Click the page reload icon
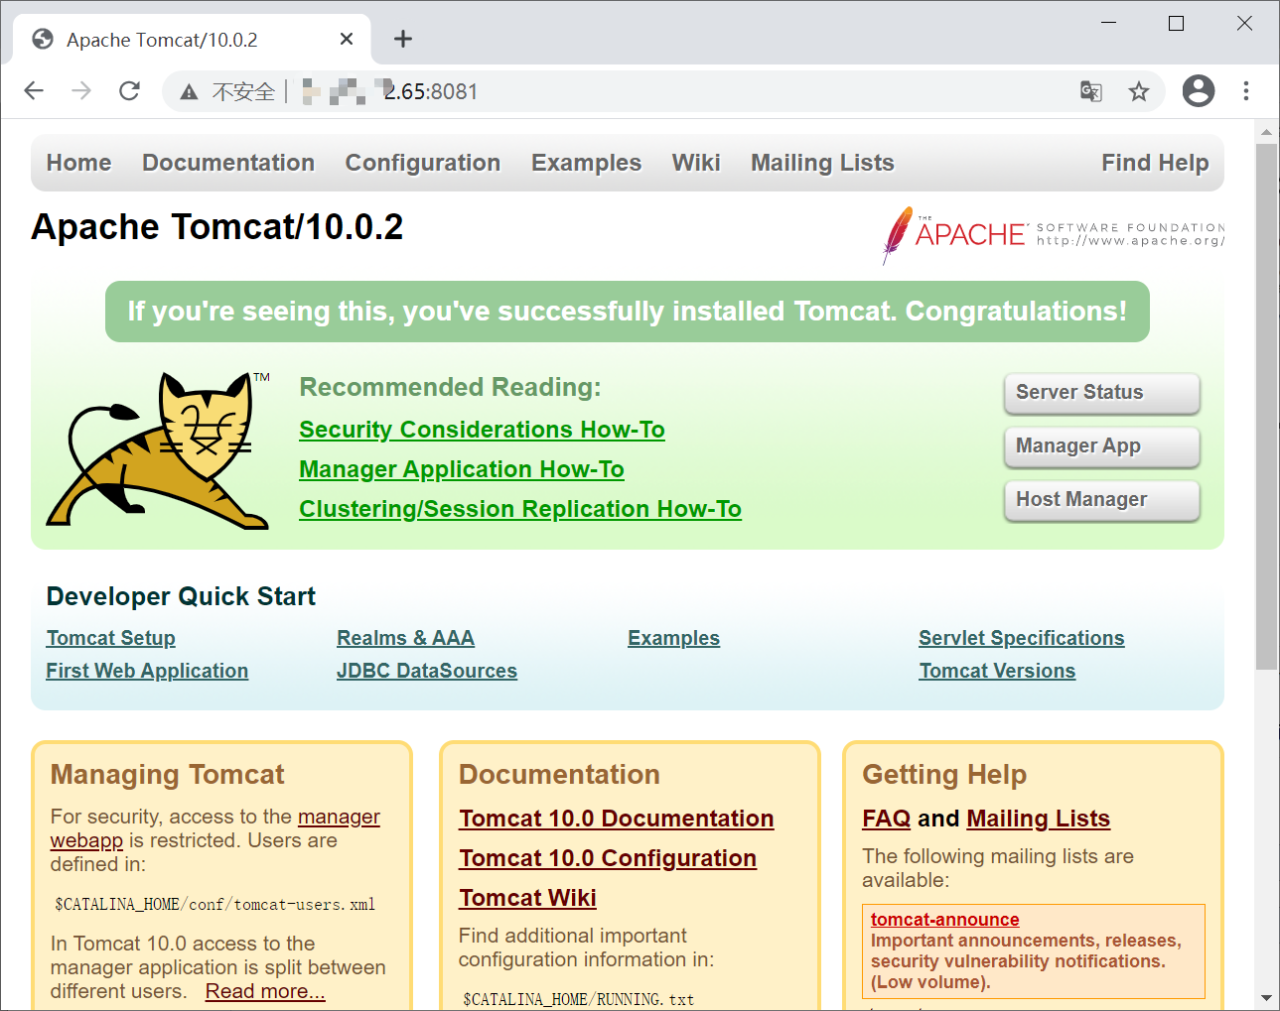The width and height of the screenshot is (1280, 1011). (129, 90)
